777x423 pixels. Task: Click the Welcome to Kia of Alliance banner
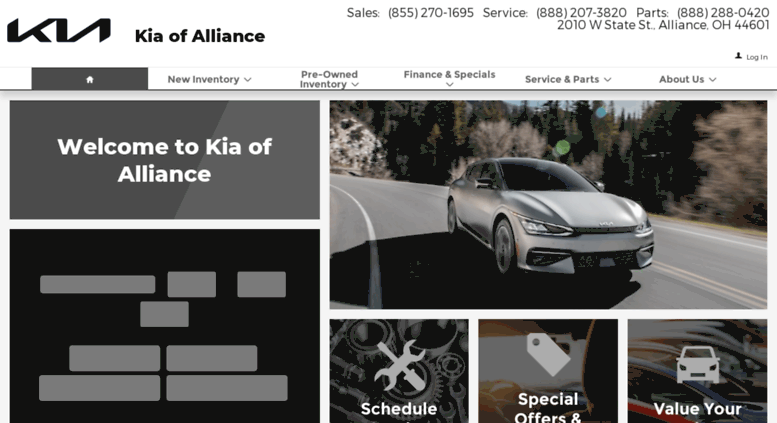click(165, 160)
